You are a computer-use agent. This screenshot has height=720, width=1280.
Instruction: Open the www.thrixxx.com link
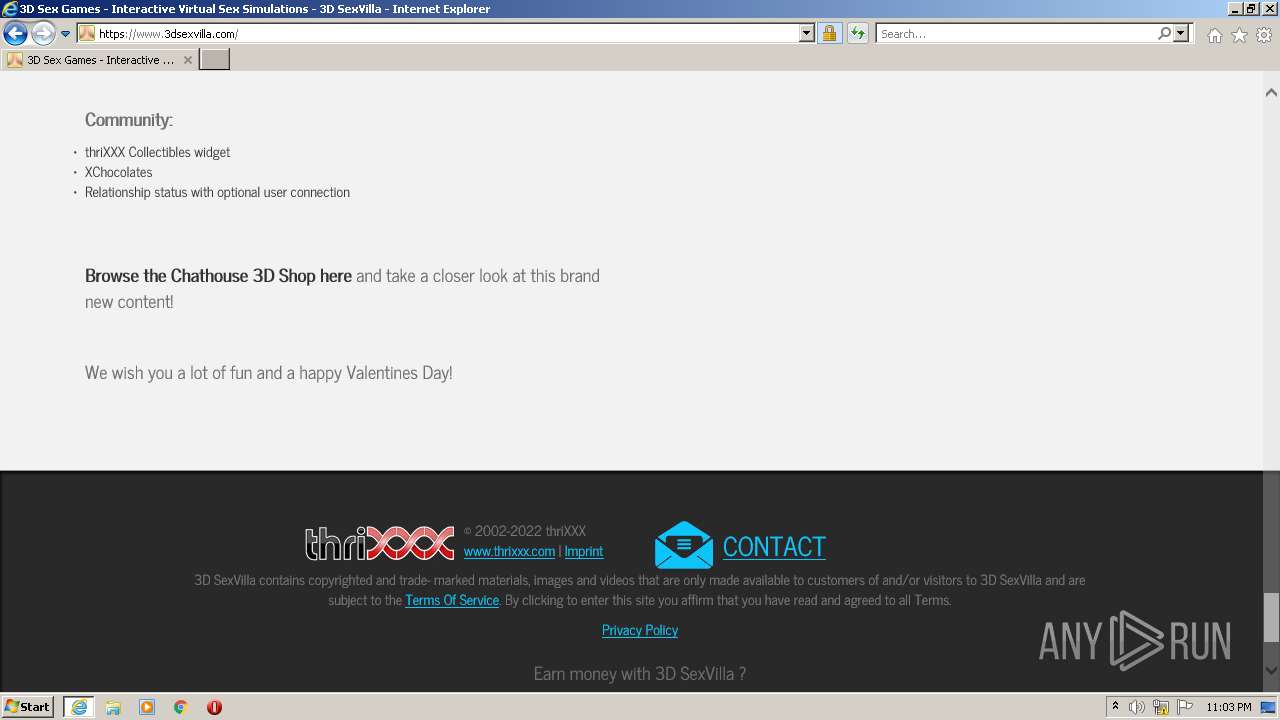(x=509, y=551)
